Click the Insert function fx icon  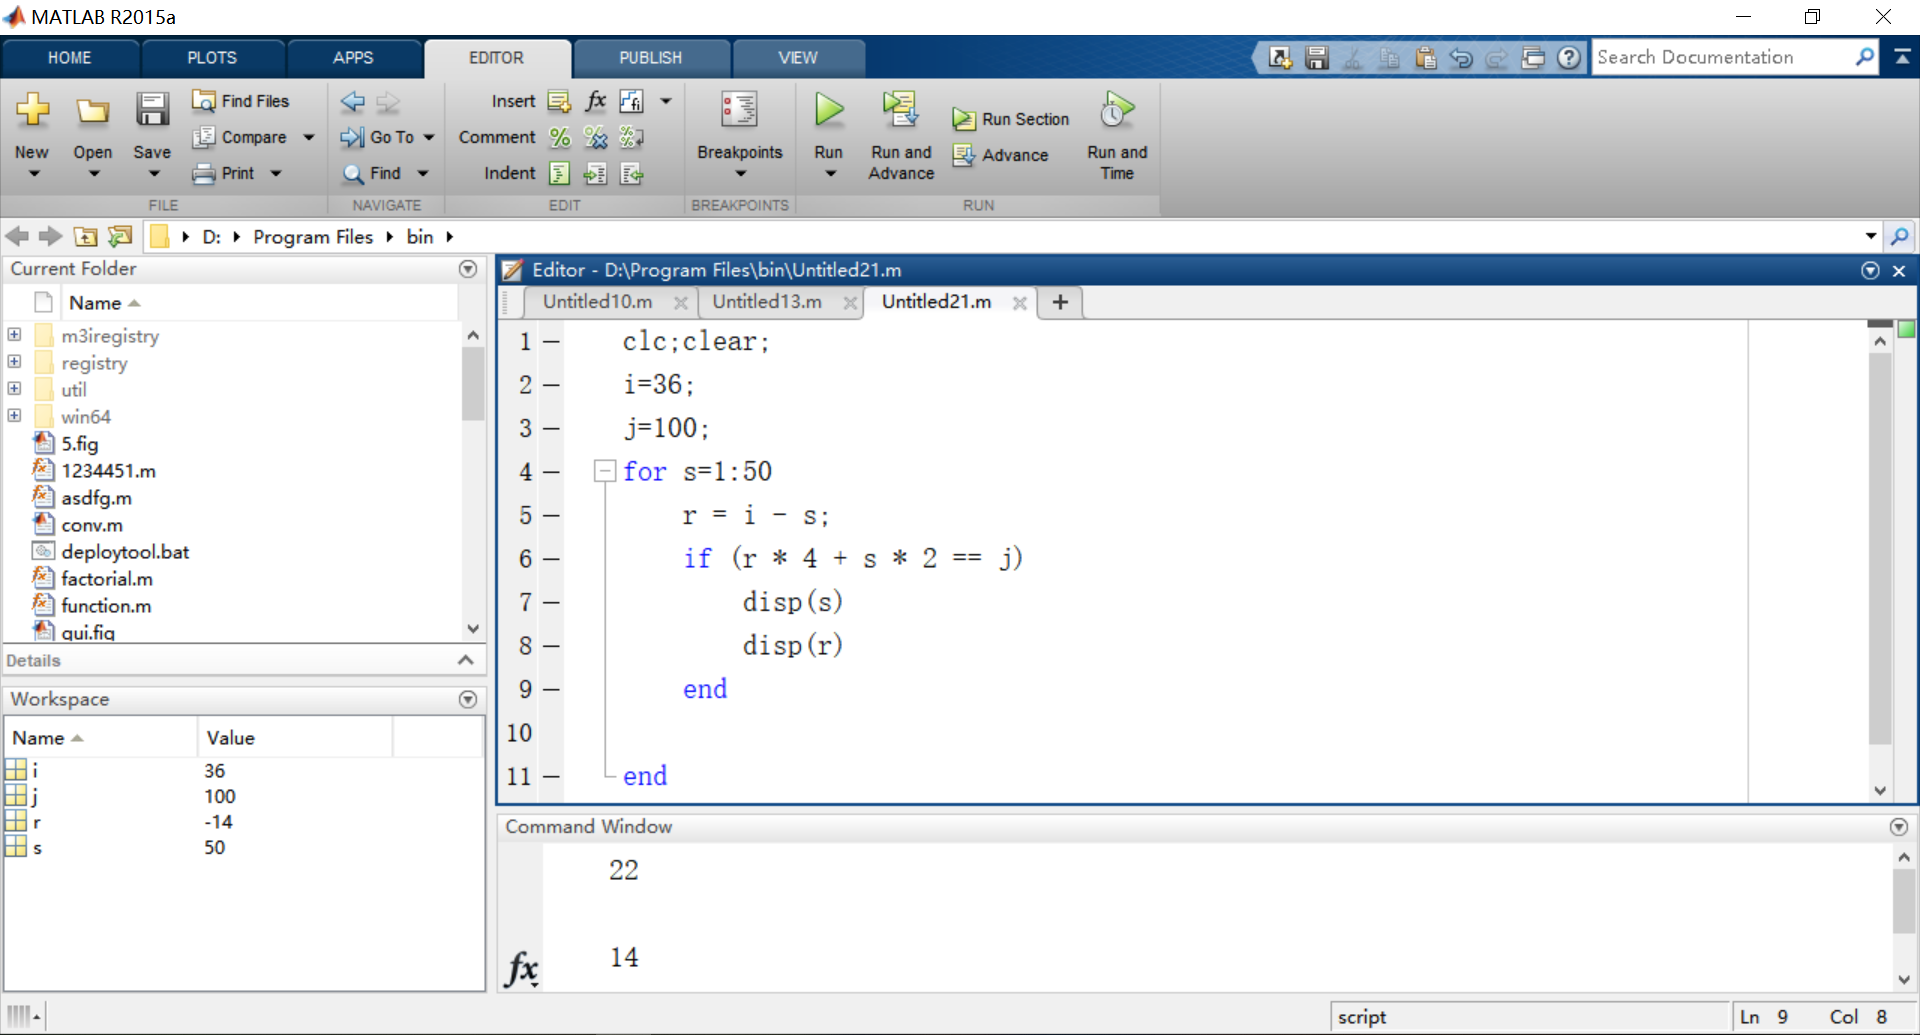pyautogui.click(x=595, y=101)
